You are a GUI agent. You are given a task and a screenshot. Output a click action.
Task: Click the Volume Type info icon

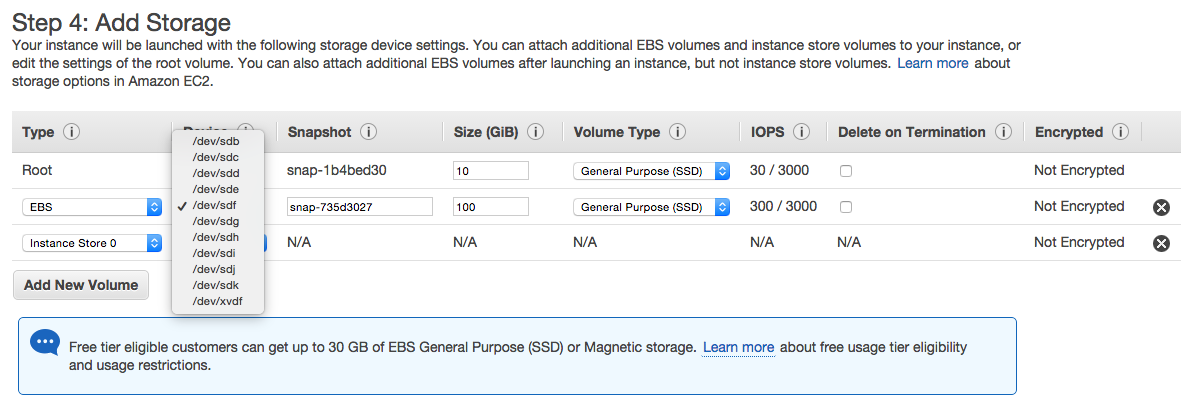click(677, 132)
